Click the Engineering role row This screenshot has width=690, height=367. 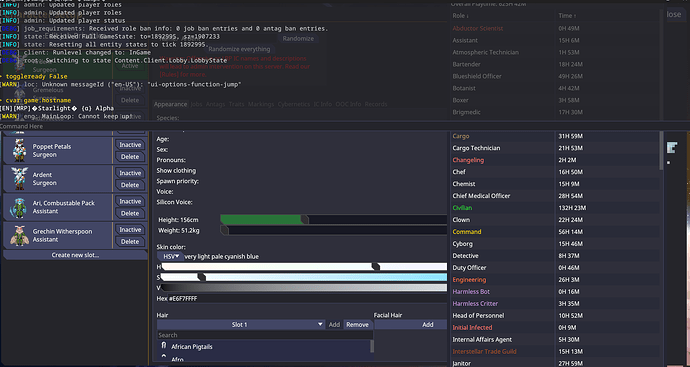(x=554, y=280)
